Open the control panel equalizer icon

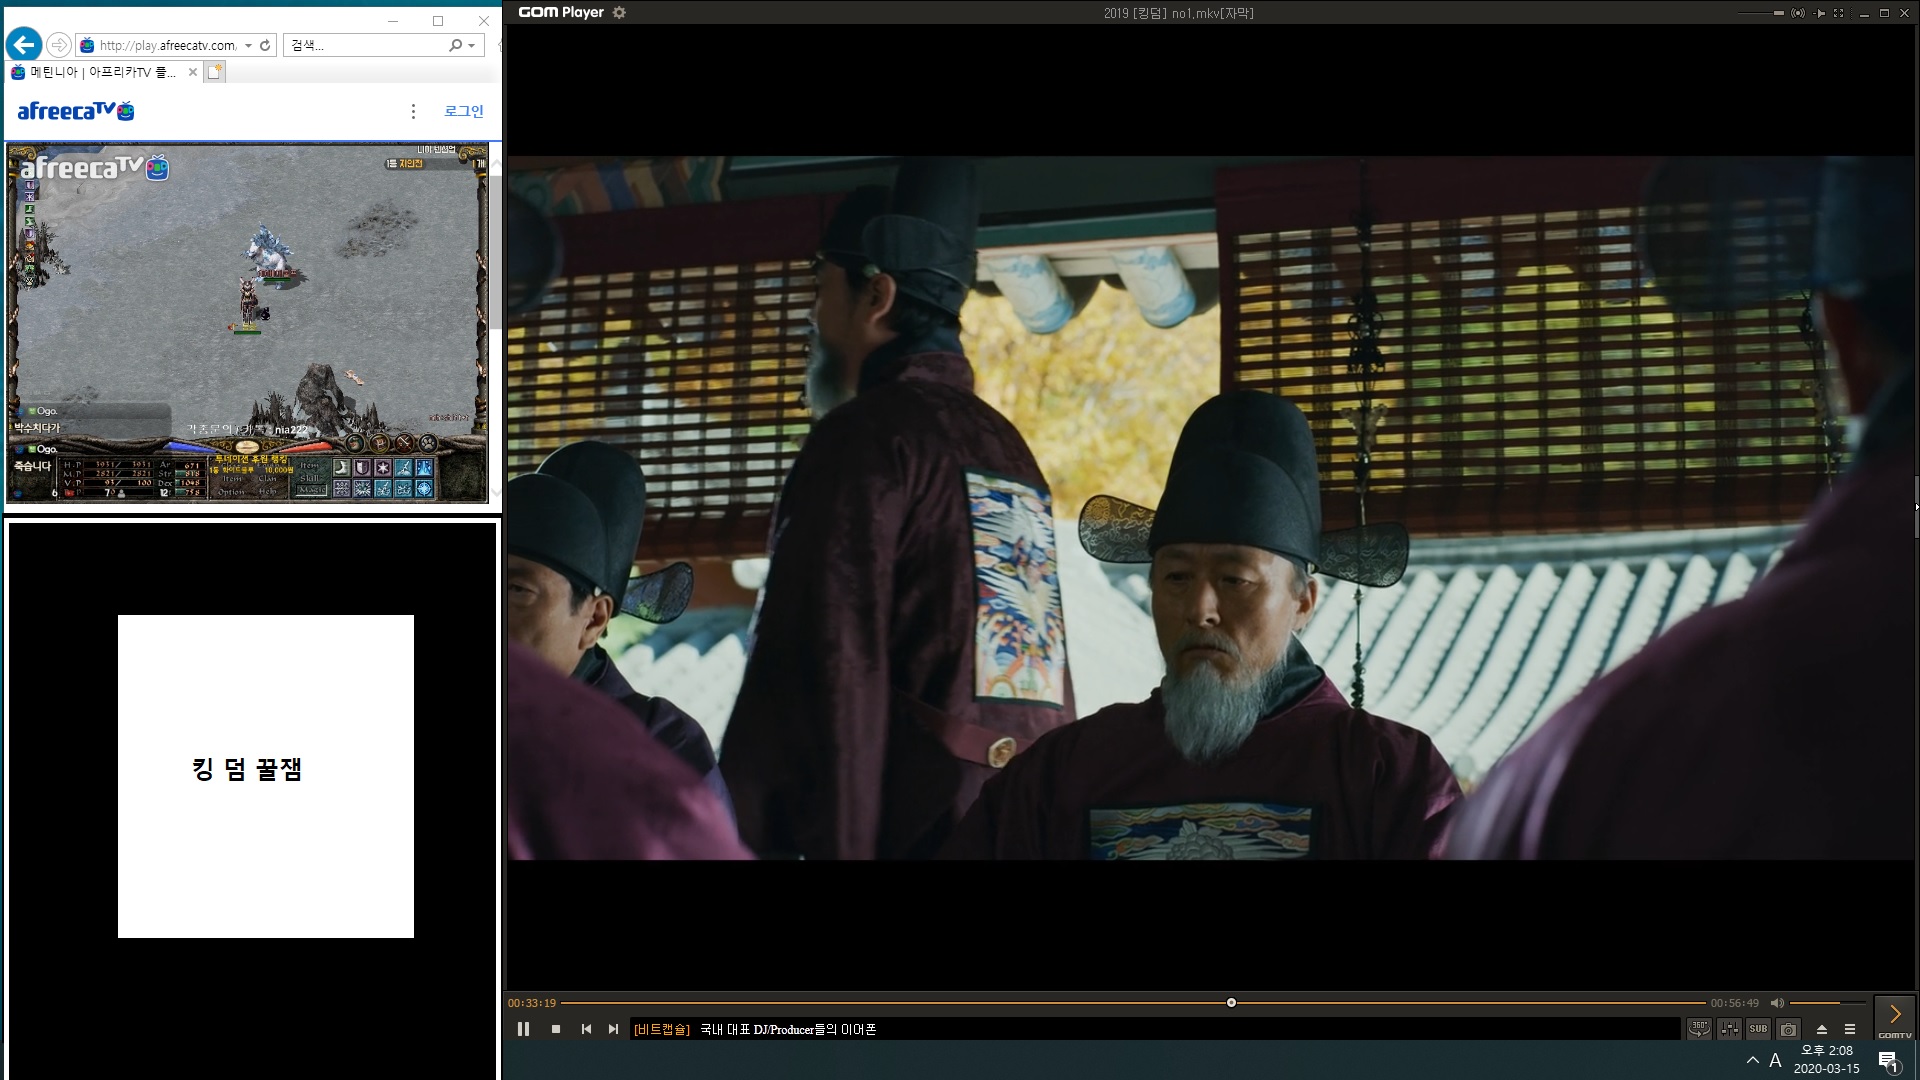point(1729,1029)
